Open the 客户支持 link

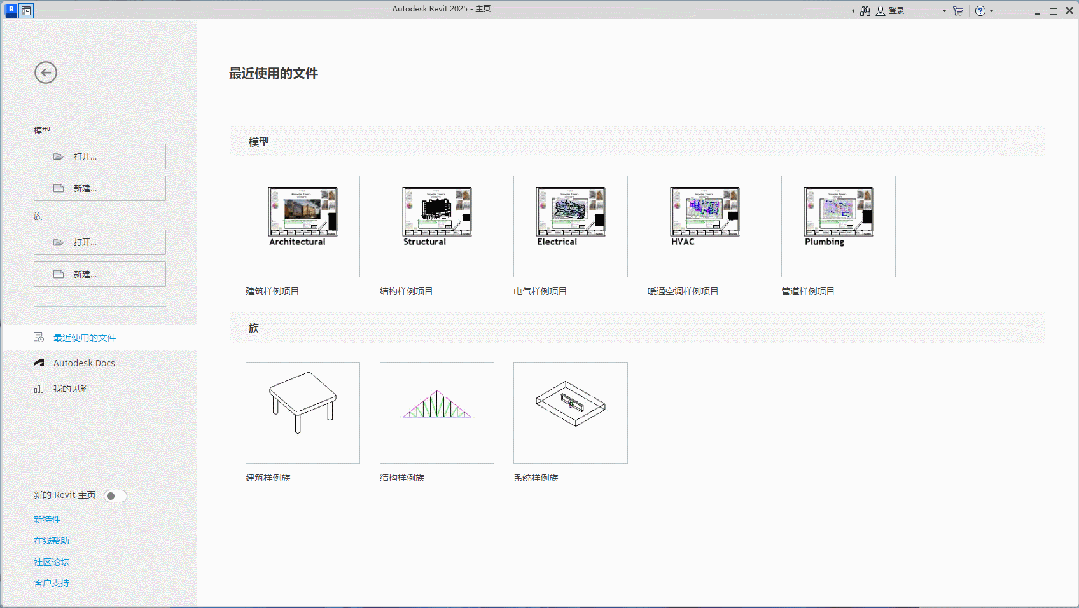click(52, 583)
